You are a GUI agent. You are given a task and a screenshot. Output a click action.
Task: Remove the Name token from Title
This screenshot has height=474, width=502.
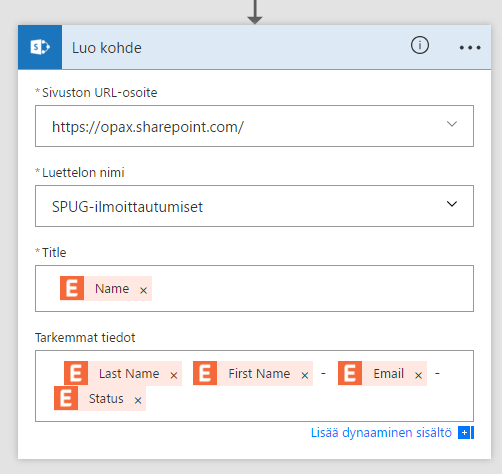143,291
